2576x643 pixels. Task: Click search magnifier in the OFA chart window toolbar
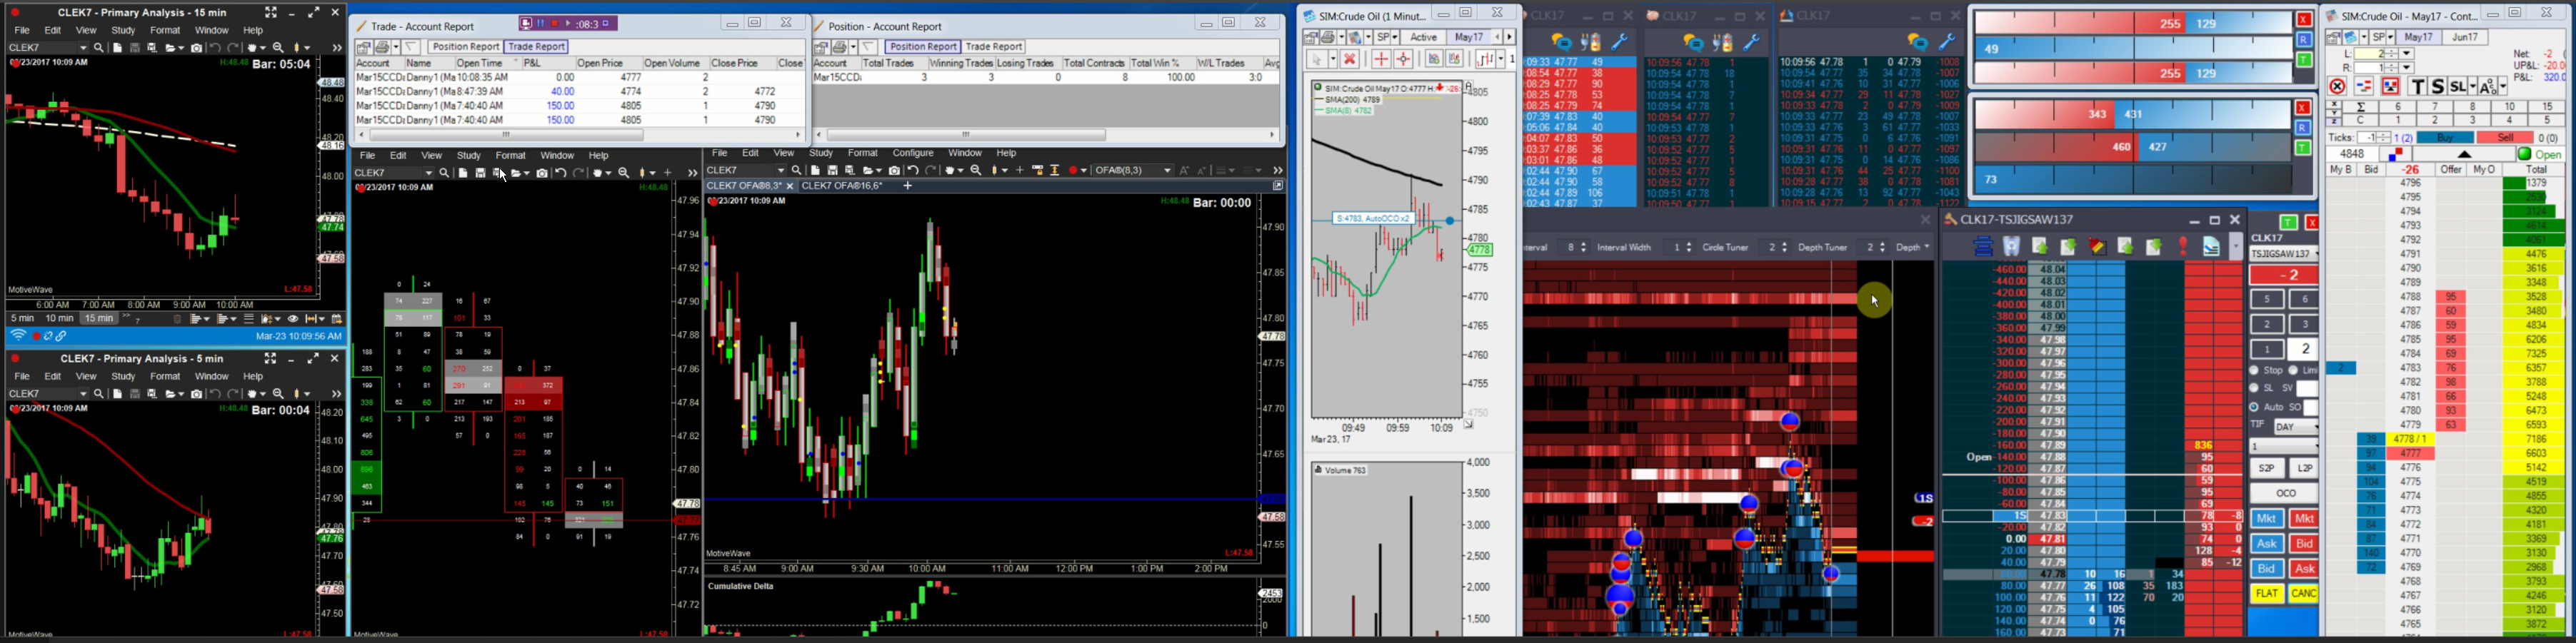797,171
